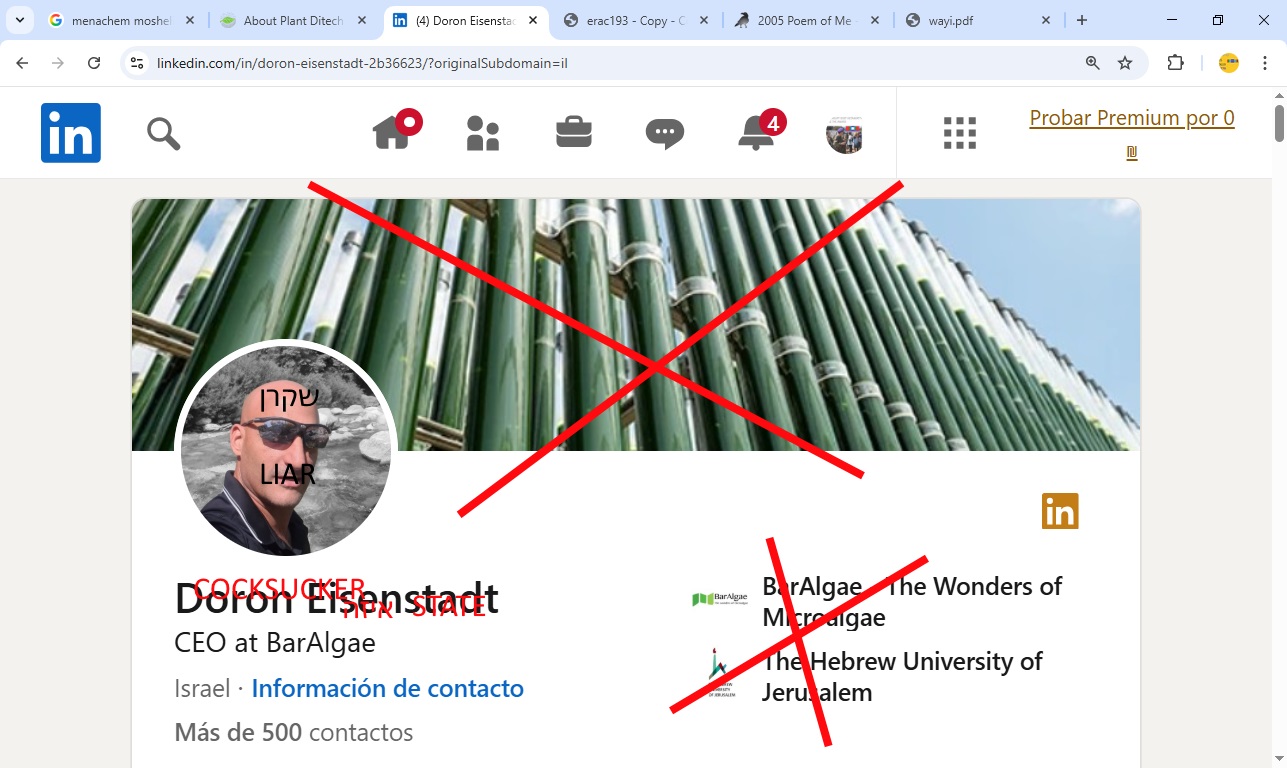Open the Chrome three-dot menu

tap(1265, 63)
